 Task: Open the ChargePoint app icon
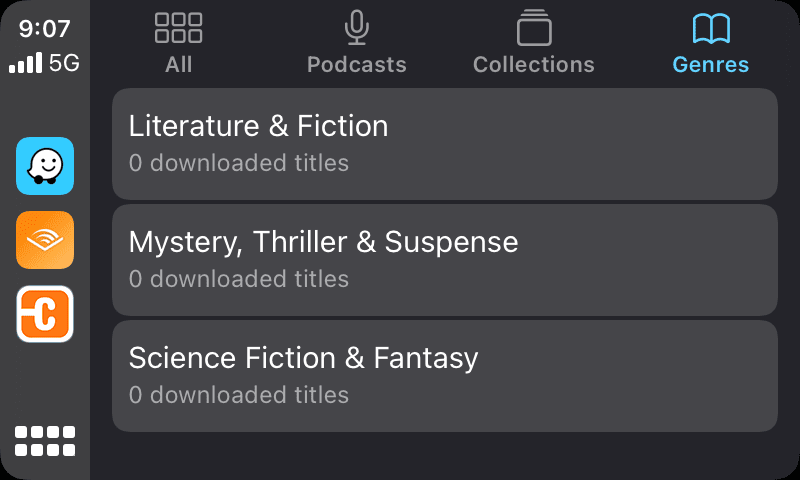[x=45, y=314]
